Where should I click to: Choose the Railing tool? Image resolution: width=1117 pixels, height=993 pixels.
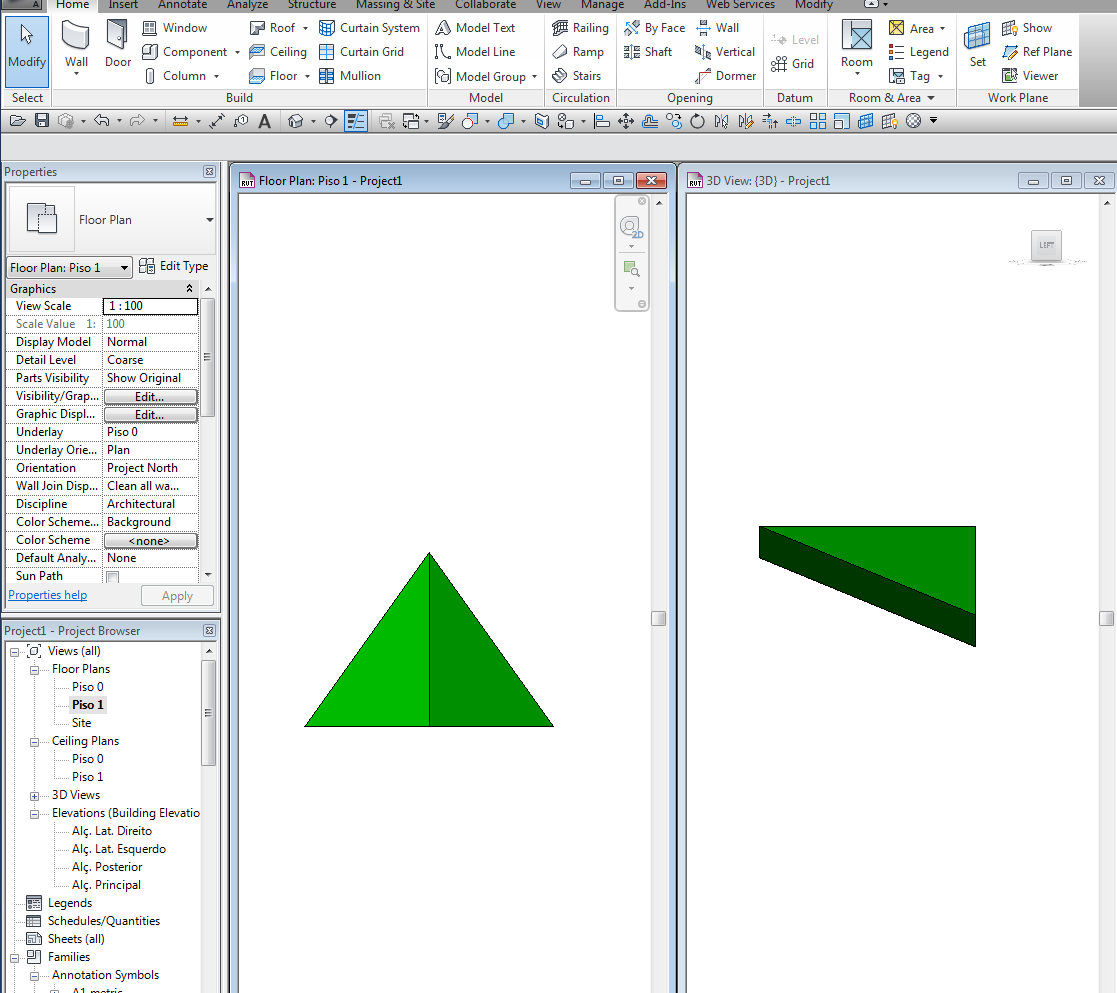580,28
